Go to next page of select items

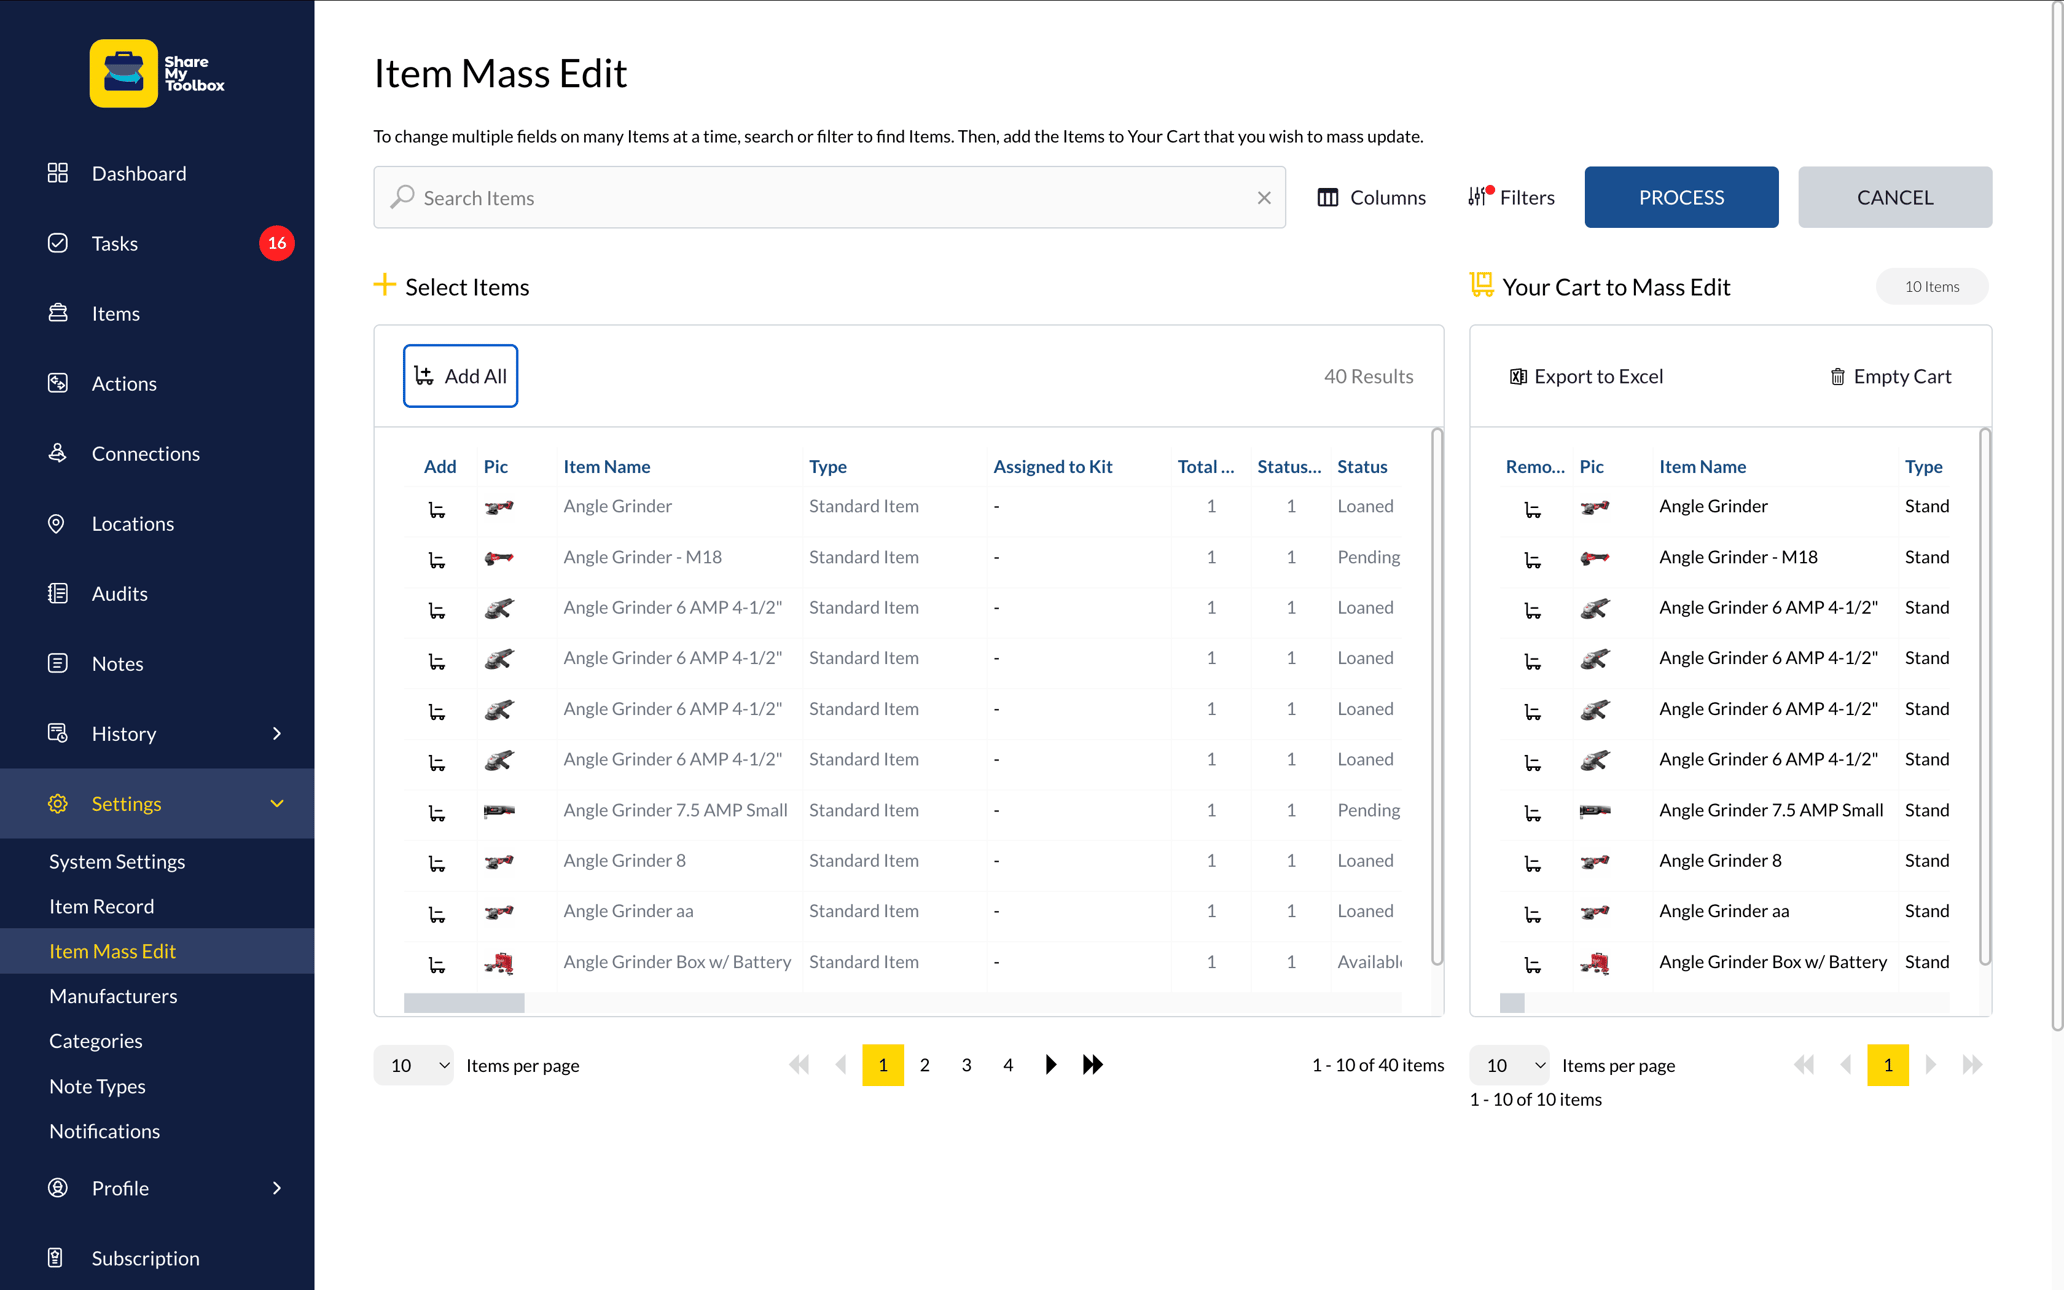click(x=1050, y=1065)
